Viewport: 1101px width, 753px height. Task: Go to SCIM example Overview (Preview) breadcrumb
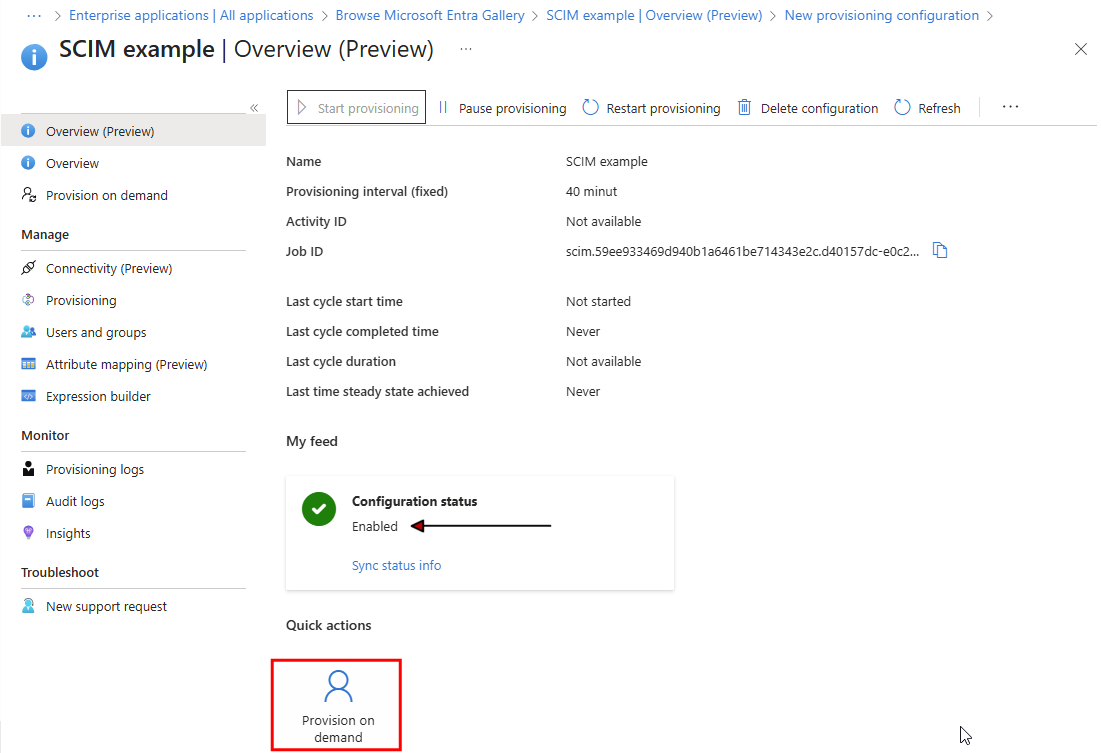(x=654, y=15)
